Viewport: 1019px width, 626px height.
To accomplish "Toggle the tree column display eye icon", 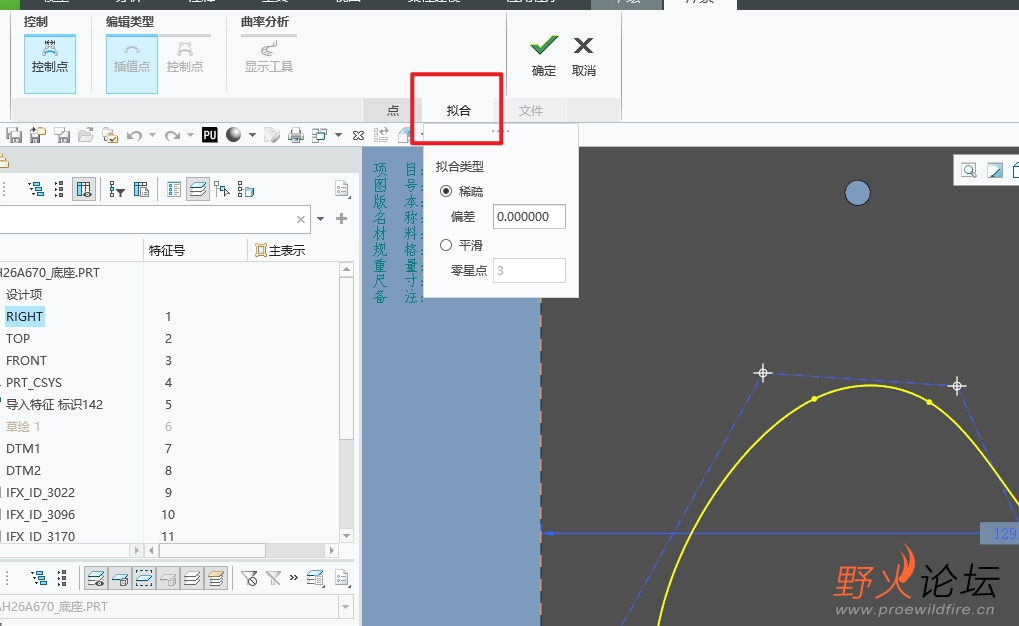I will pyautogui.click(x=84, y=189).
